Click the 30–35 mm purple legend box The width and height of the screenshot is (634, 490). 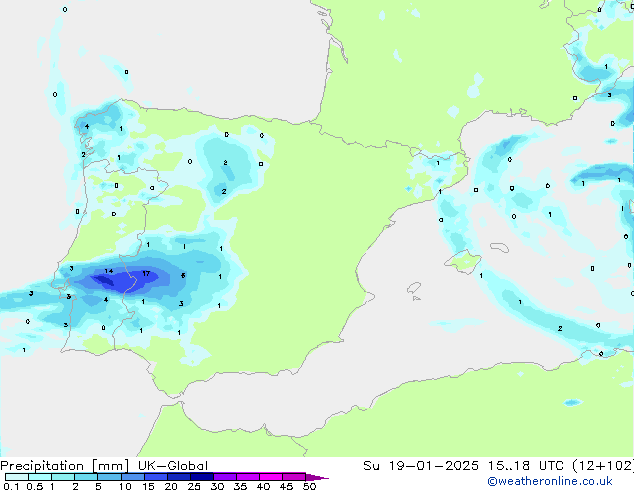pos(225,477)
